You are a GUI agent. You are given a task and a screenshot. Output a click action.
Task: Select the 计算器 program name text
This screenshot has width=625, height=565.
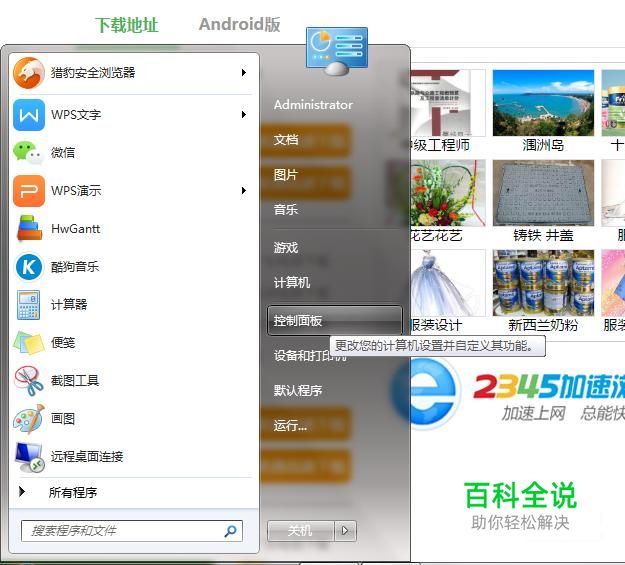point(69,305)
